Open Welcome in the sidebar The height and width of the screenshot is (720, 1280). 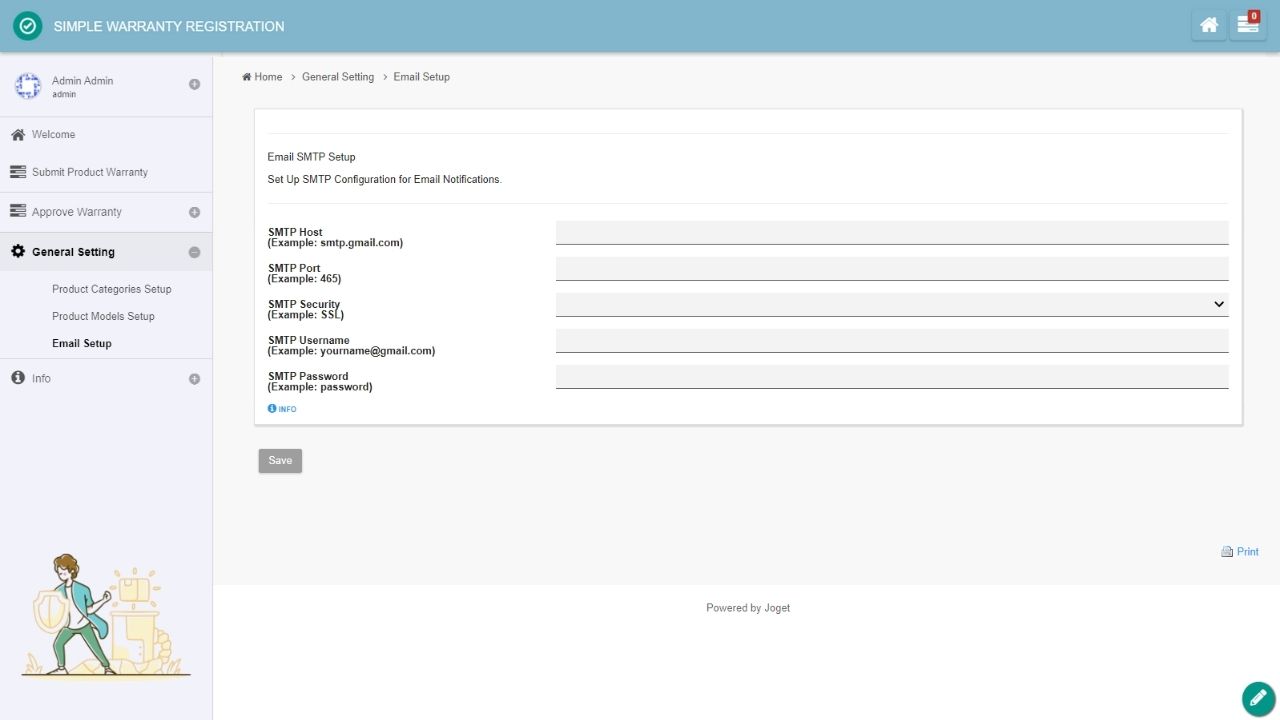click(x=53, y=134)
